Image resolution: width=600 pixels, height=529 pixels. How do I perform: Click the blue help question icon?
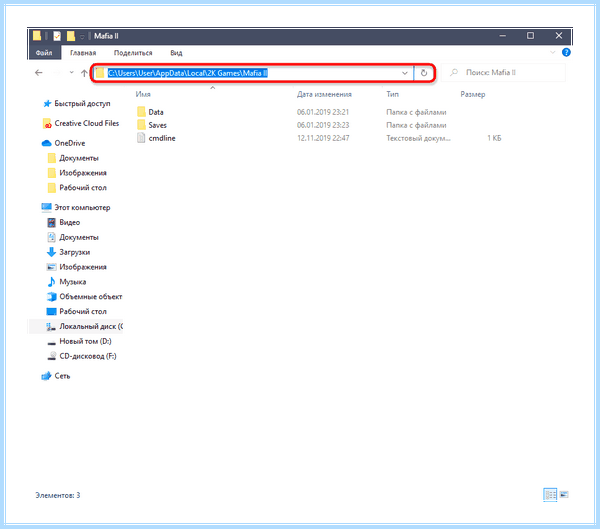point(566,52)
